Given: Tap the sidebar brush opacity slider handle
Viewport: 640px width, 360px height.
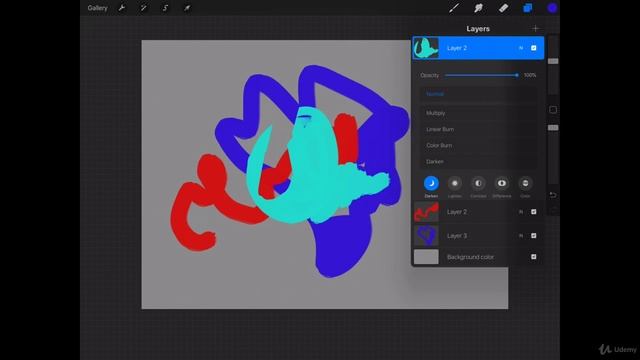Looking at the screenshot, I should pyautogui.click(x=553, y=128).
